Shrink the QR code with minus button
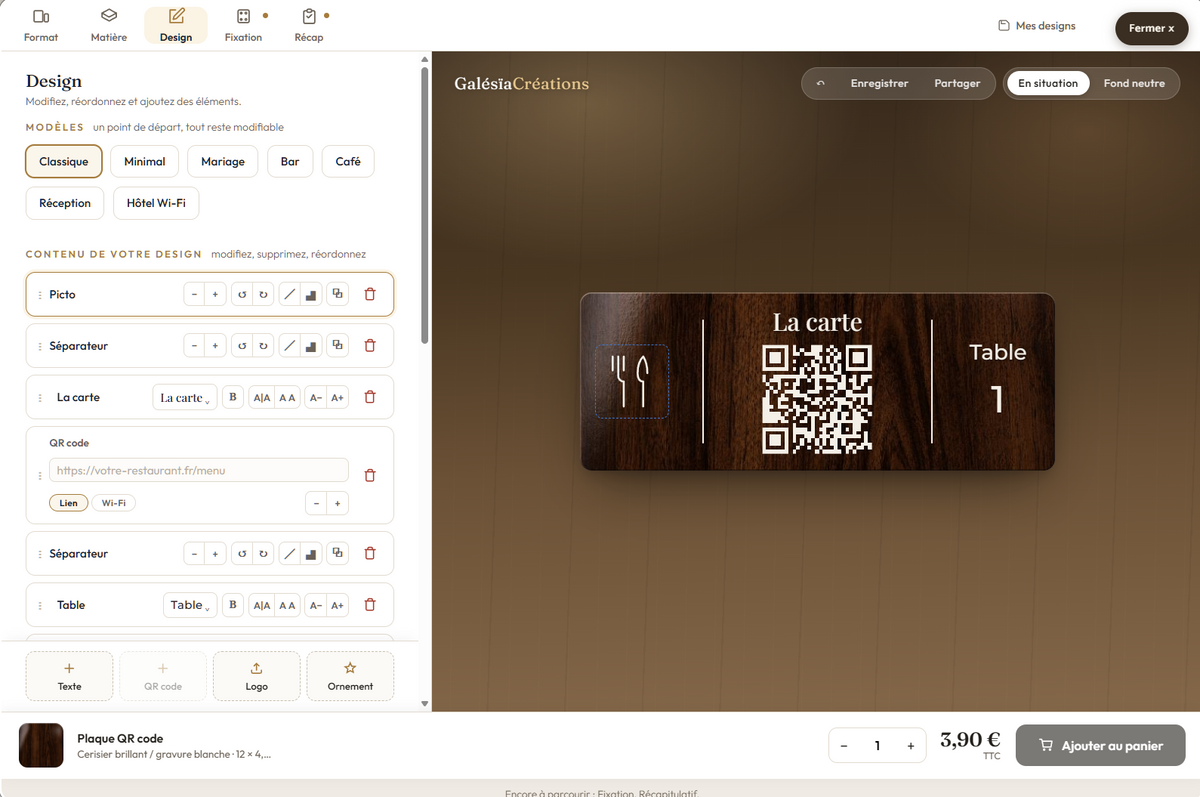 pyautogui.click(x=316, y=503)
